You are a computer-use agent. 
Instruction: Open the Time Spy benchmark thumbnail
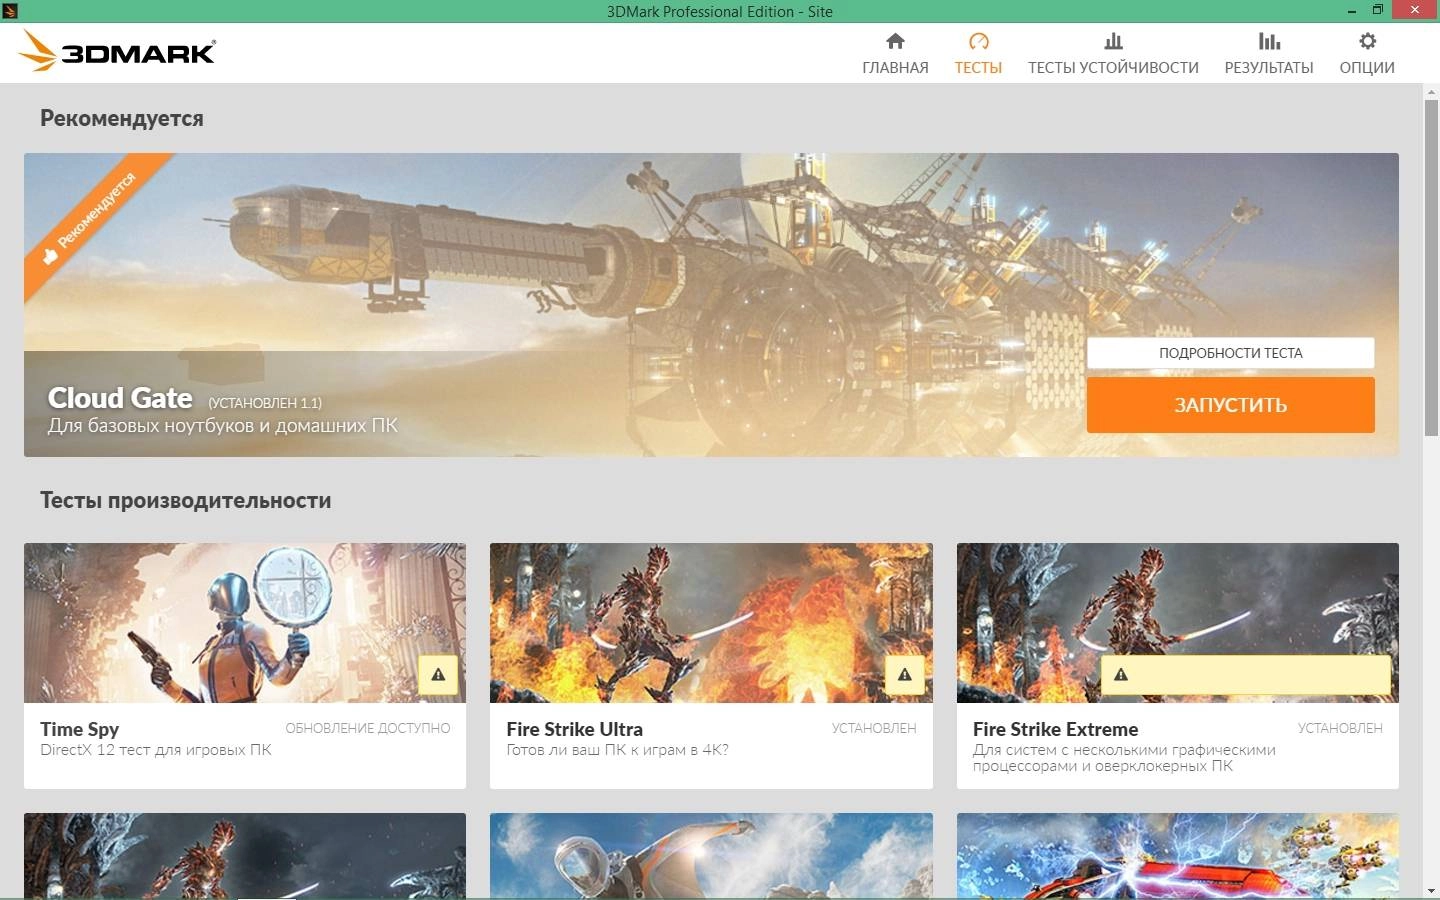point(245,623)
